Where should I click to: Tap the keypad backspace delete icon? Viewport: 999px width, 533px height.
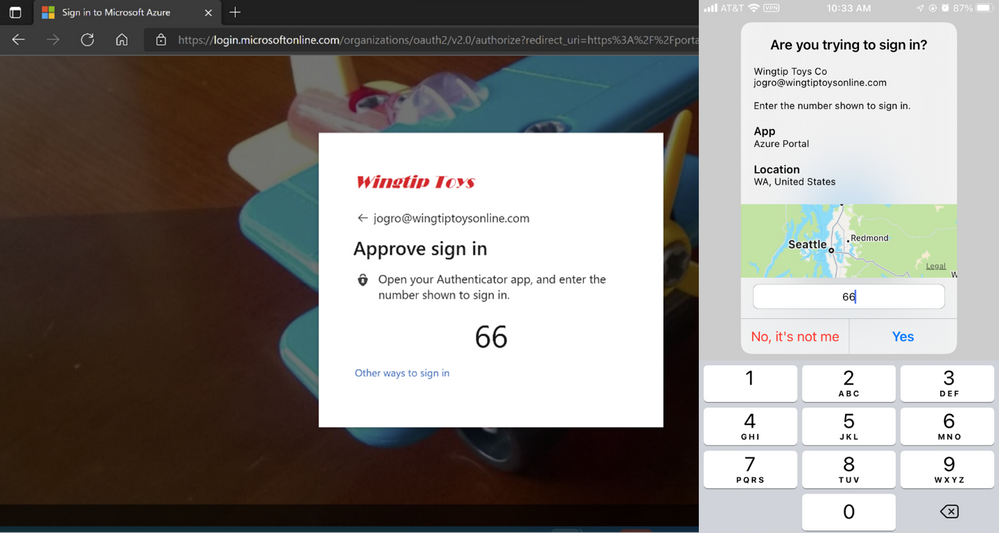point(949,511)
